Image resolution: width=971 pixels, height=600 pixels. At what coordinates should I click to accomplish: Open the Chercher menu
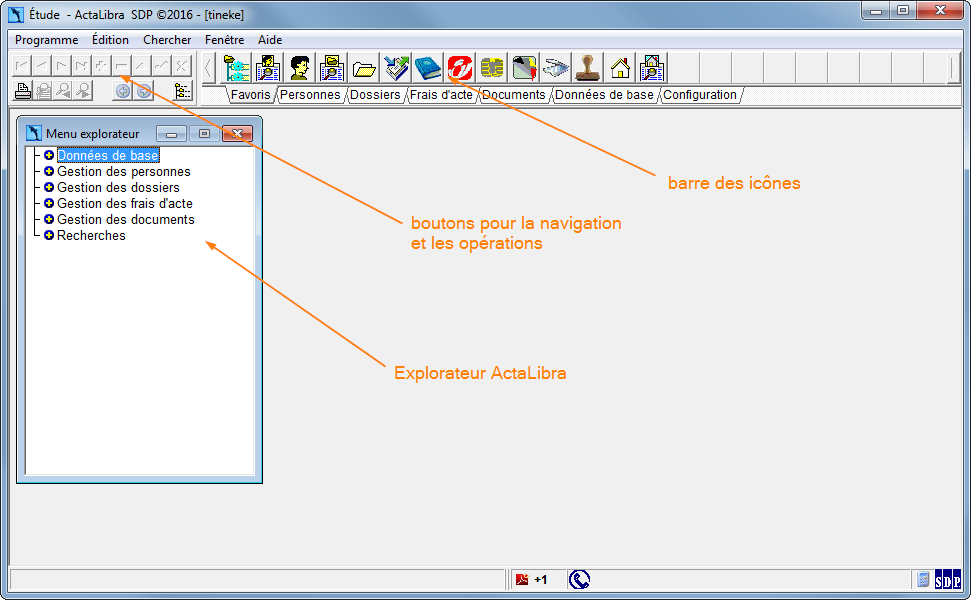tap(167, 40)
